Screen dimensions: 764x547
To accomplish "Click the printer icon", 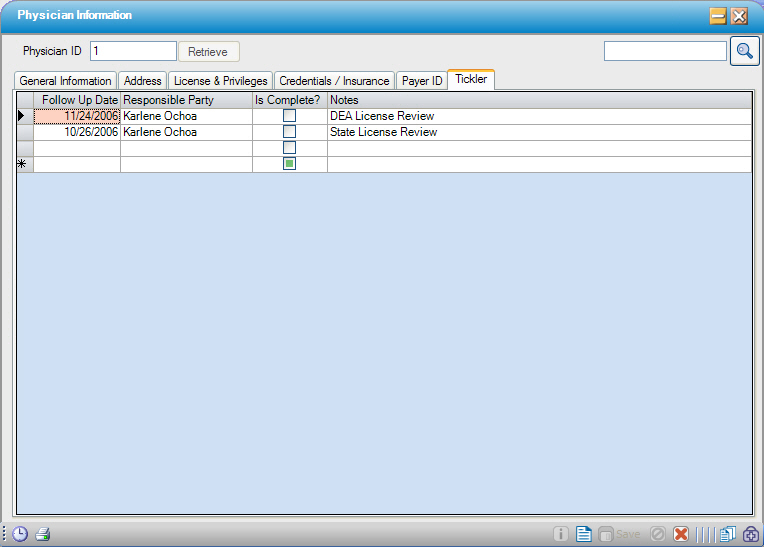I will pyautogui.click(x=43, y=534).
